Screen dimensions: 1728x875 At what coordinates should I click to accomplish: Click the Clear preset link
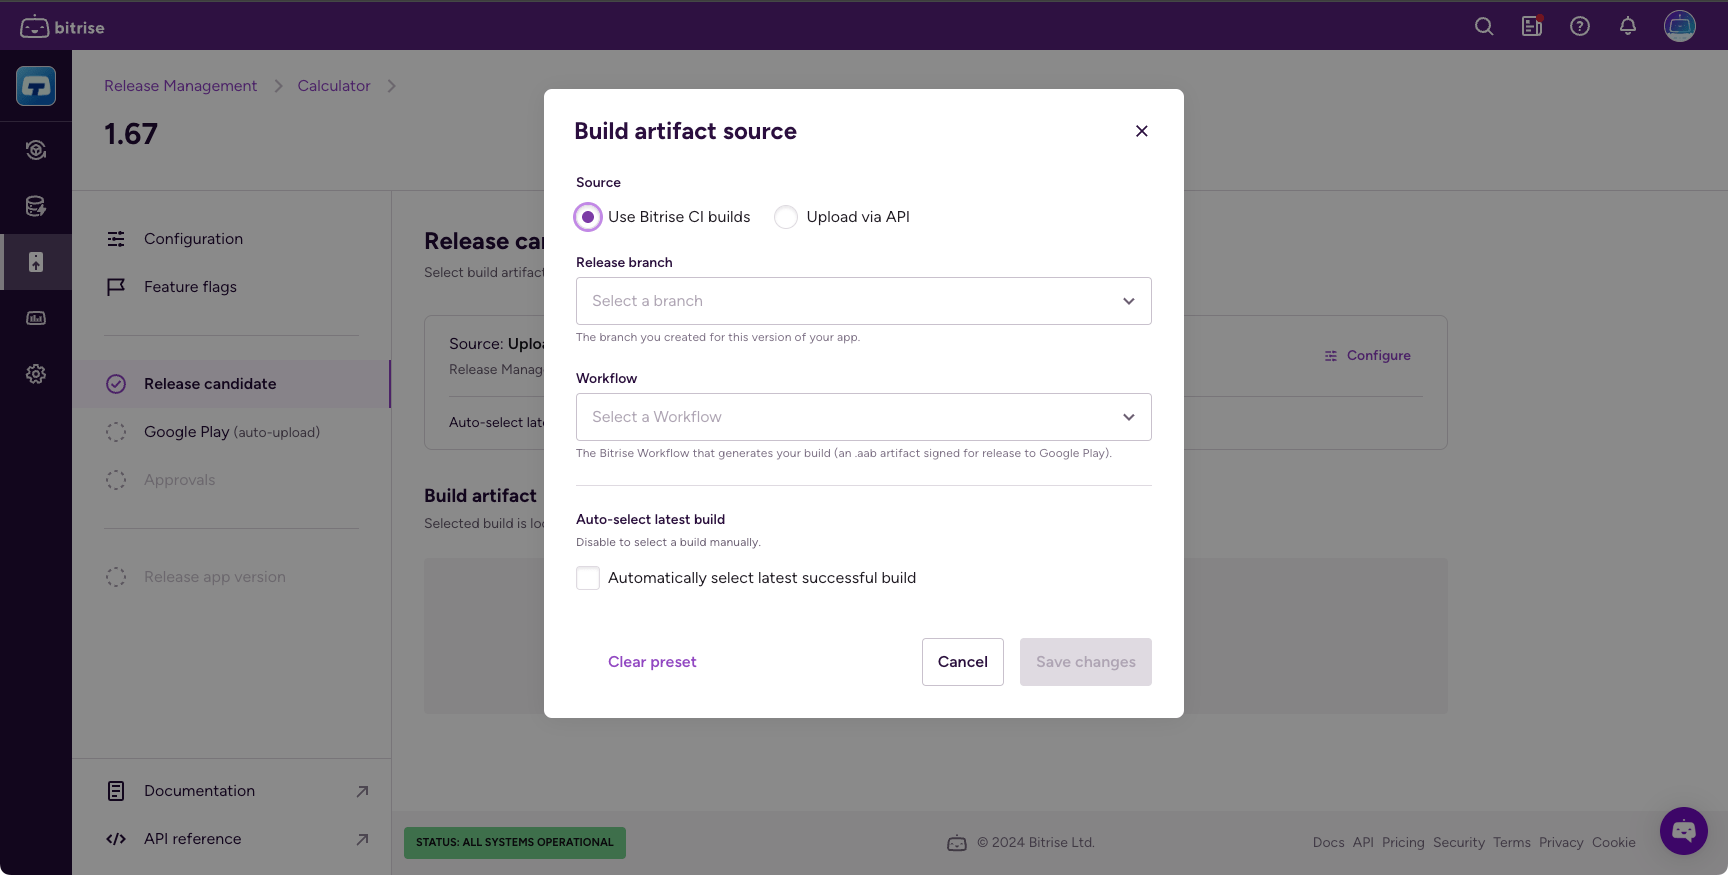652,662
